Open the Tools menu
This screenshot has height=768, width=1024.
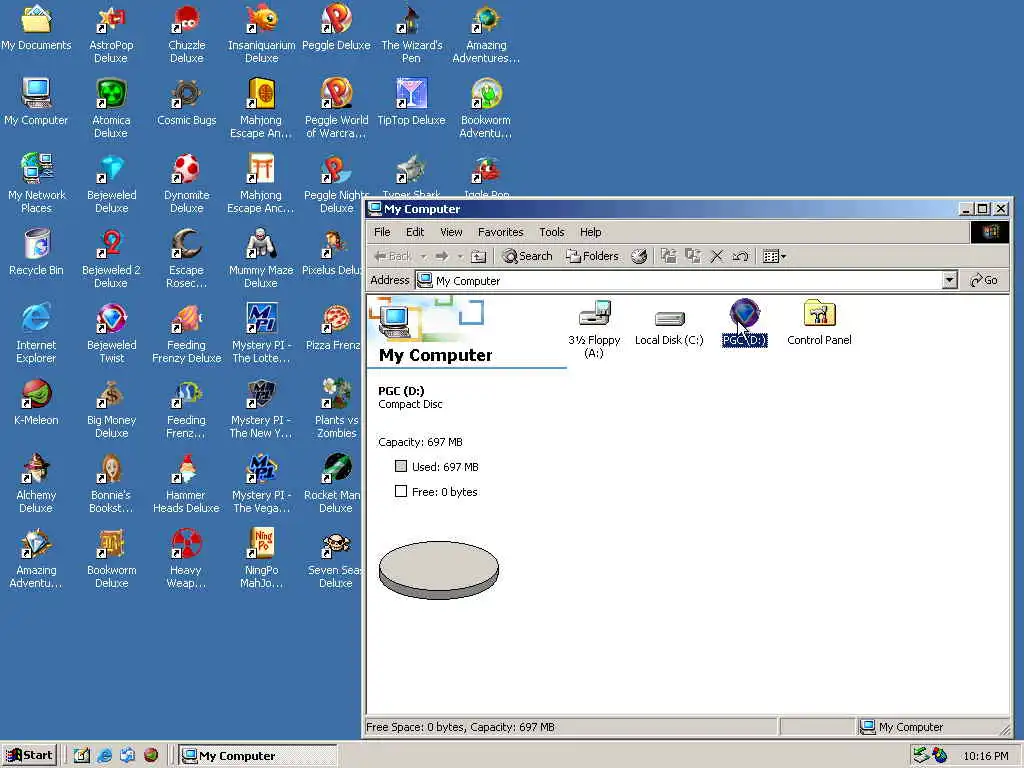coord(551,232)
